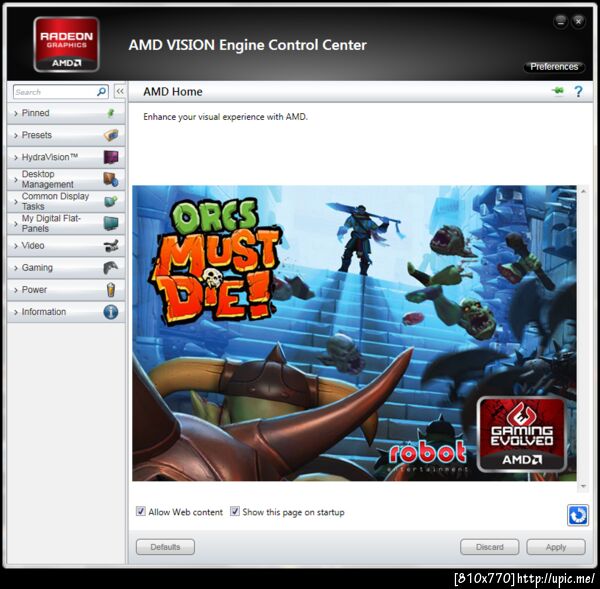Collapse the sidebar with double-chevron button

[x=120, y=91]
